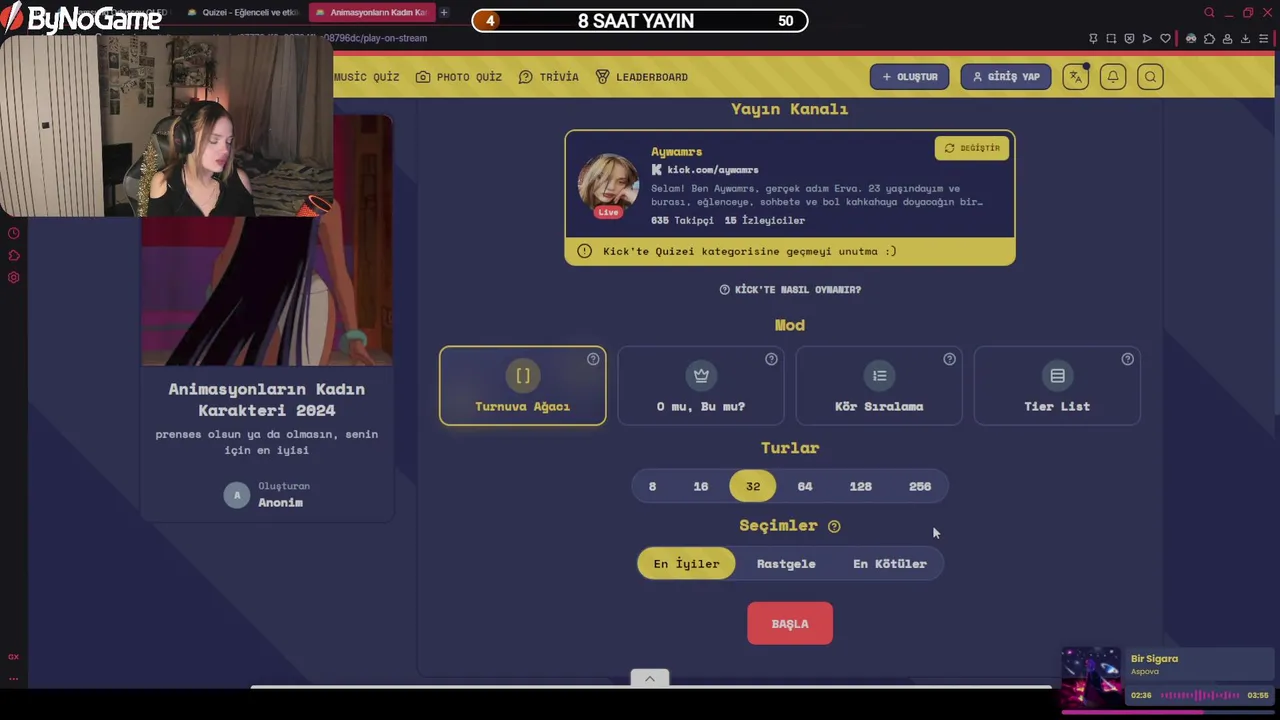Select the Tier List mode
1280x720 pixels.
1057,386
